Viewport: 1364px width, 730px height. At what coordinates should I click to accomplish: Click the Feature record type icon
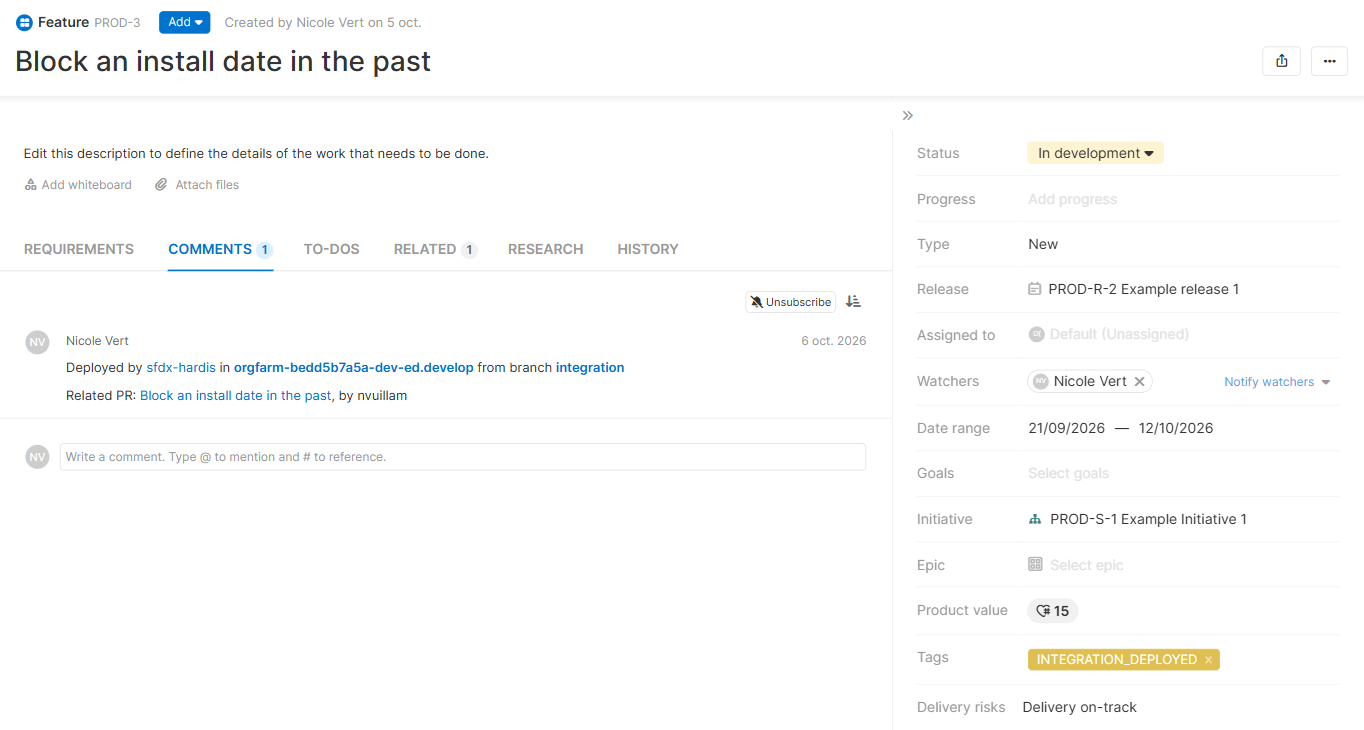24,22
